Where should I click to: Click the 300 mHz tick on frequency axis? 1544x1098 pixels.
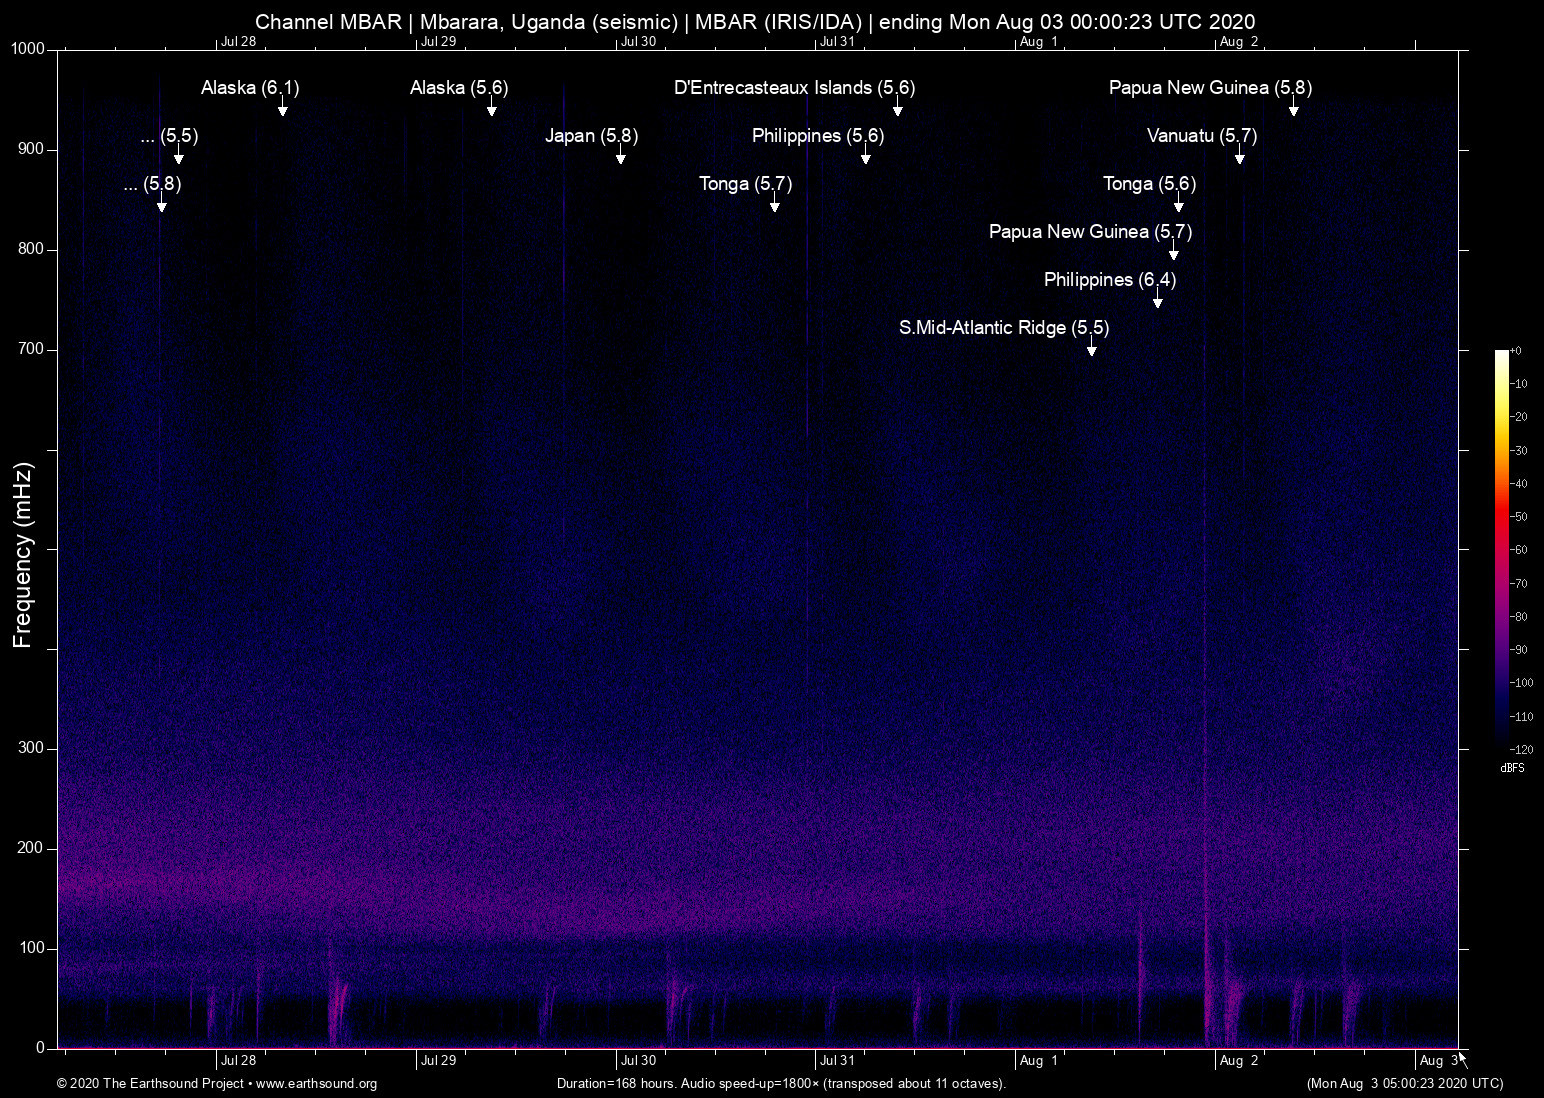31,748
